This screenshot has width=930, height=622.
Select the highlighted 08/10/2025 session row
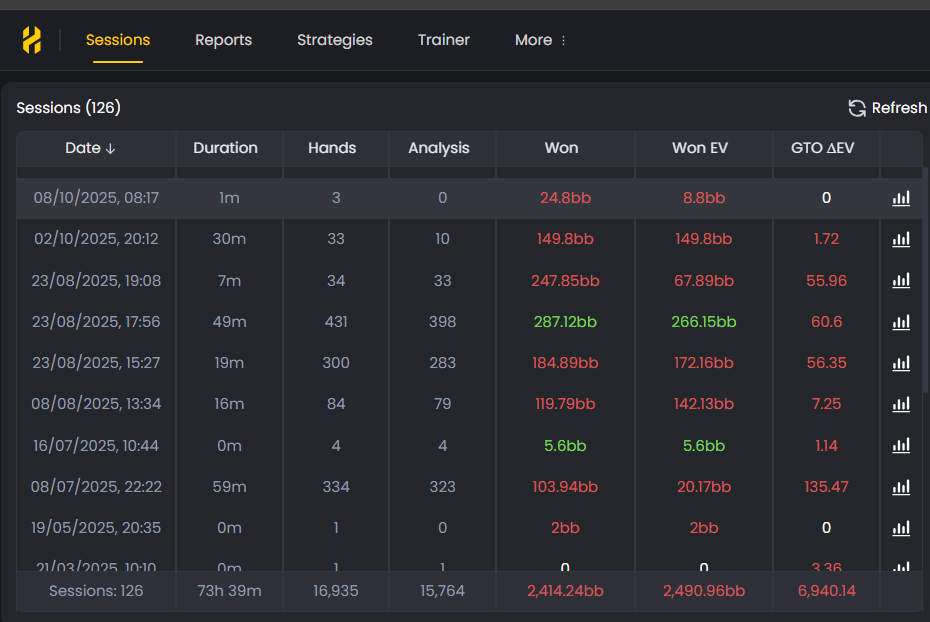click(x=400, y=198)
